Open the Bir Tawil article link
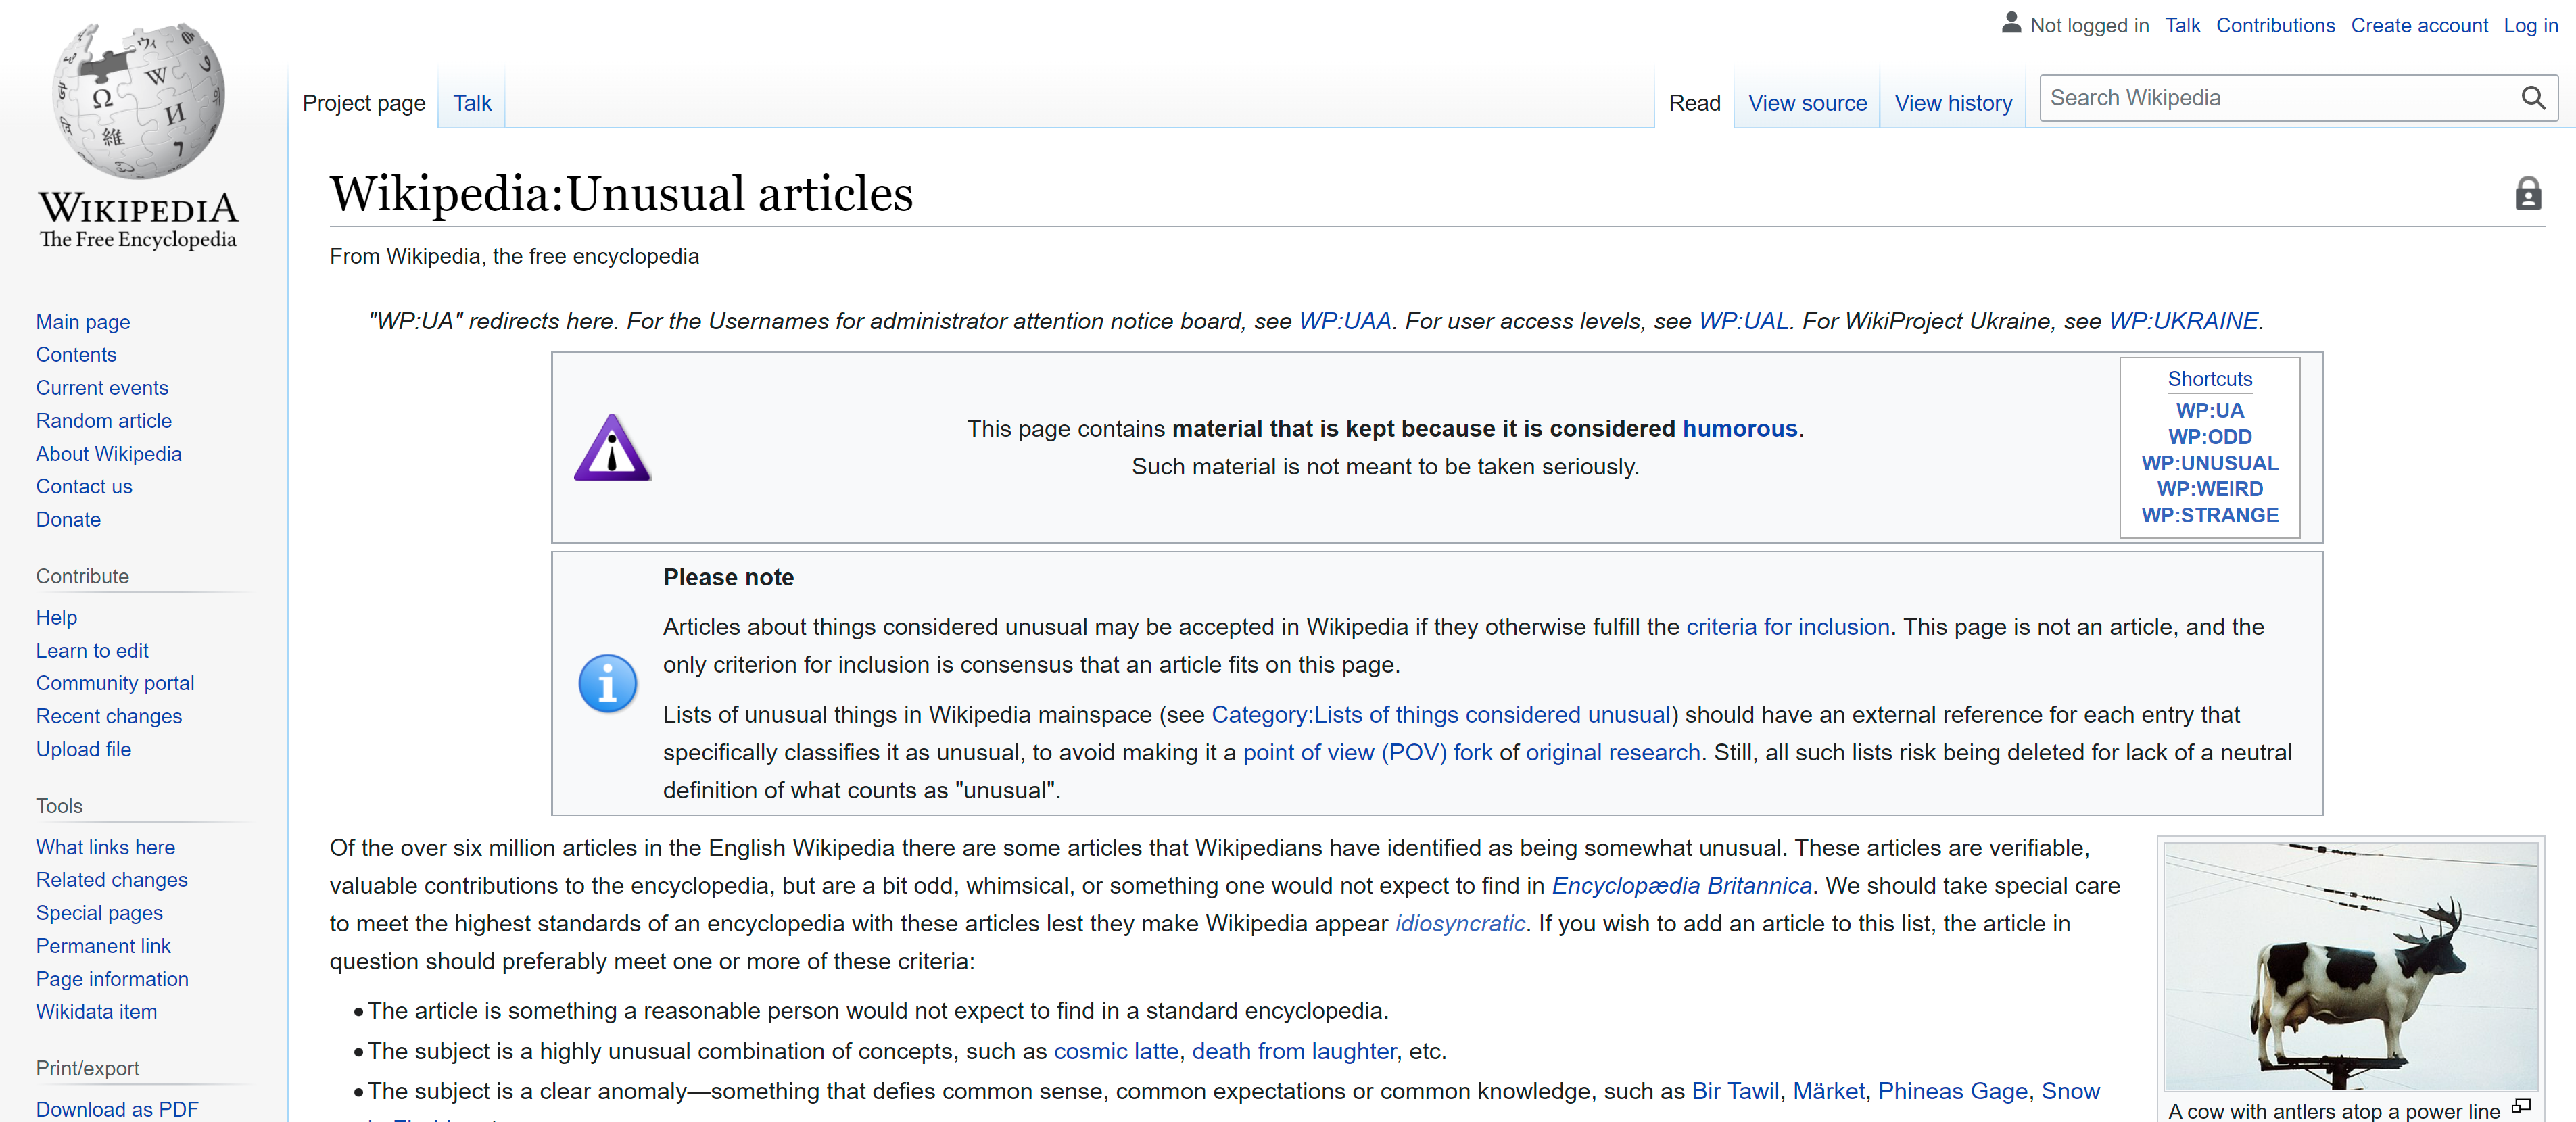The height and width of the screenshot is (1122, 2576). click(1735, 1091)
